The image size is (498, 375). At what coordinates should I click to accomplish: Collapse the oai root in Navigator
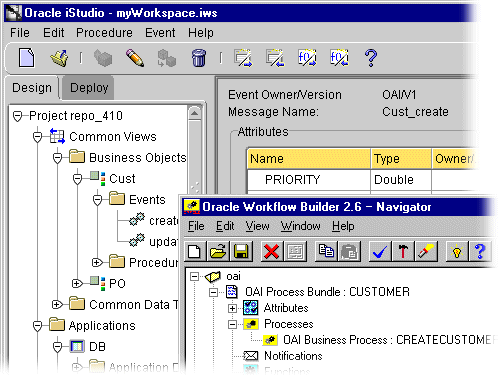(194, 276)
